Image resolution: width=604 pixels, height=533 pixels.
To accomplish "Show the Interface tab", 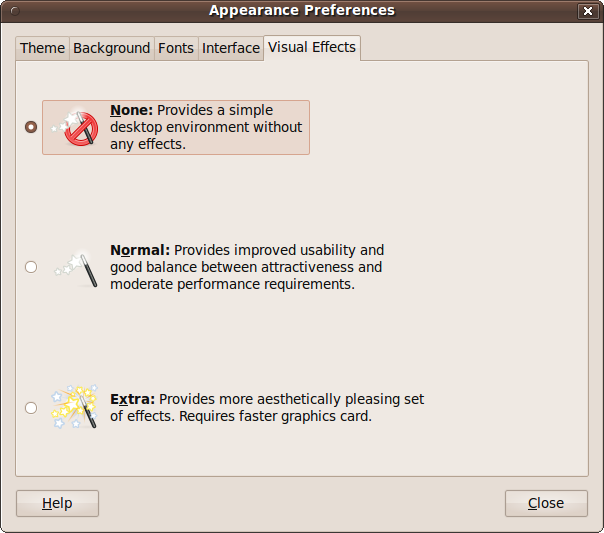I will (230, 48).
